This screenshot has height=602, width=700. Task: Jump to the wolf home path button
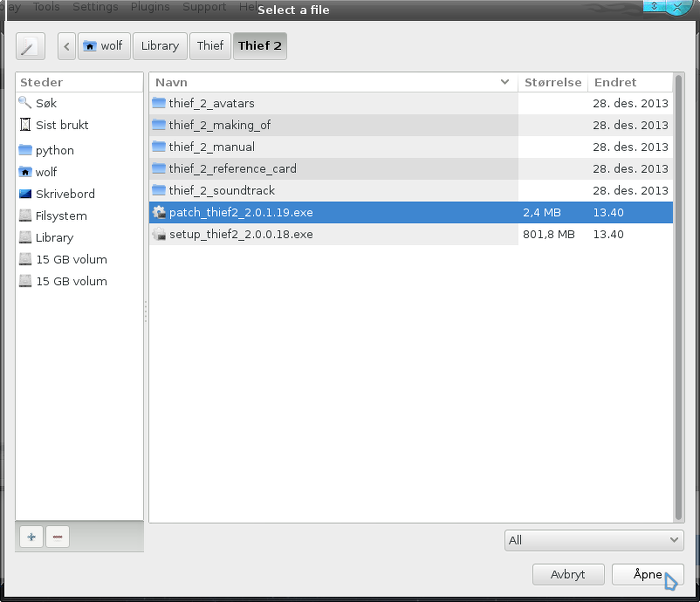click(104, 46)
